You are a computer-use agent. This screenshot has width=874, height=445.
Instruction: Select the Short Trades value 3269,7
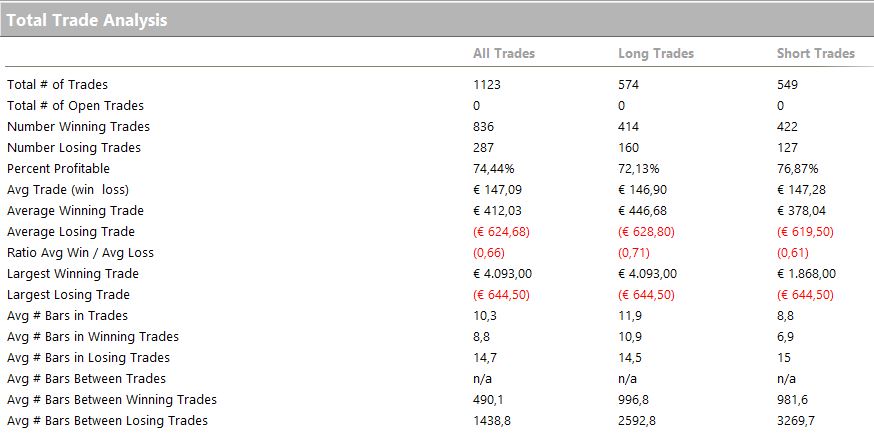795,420
